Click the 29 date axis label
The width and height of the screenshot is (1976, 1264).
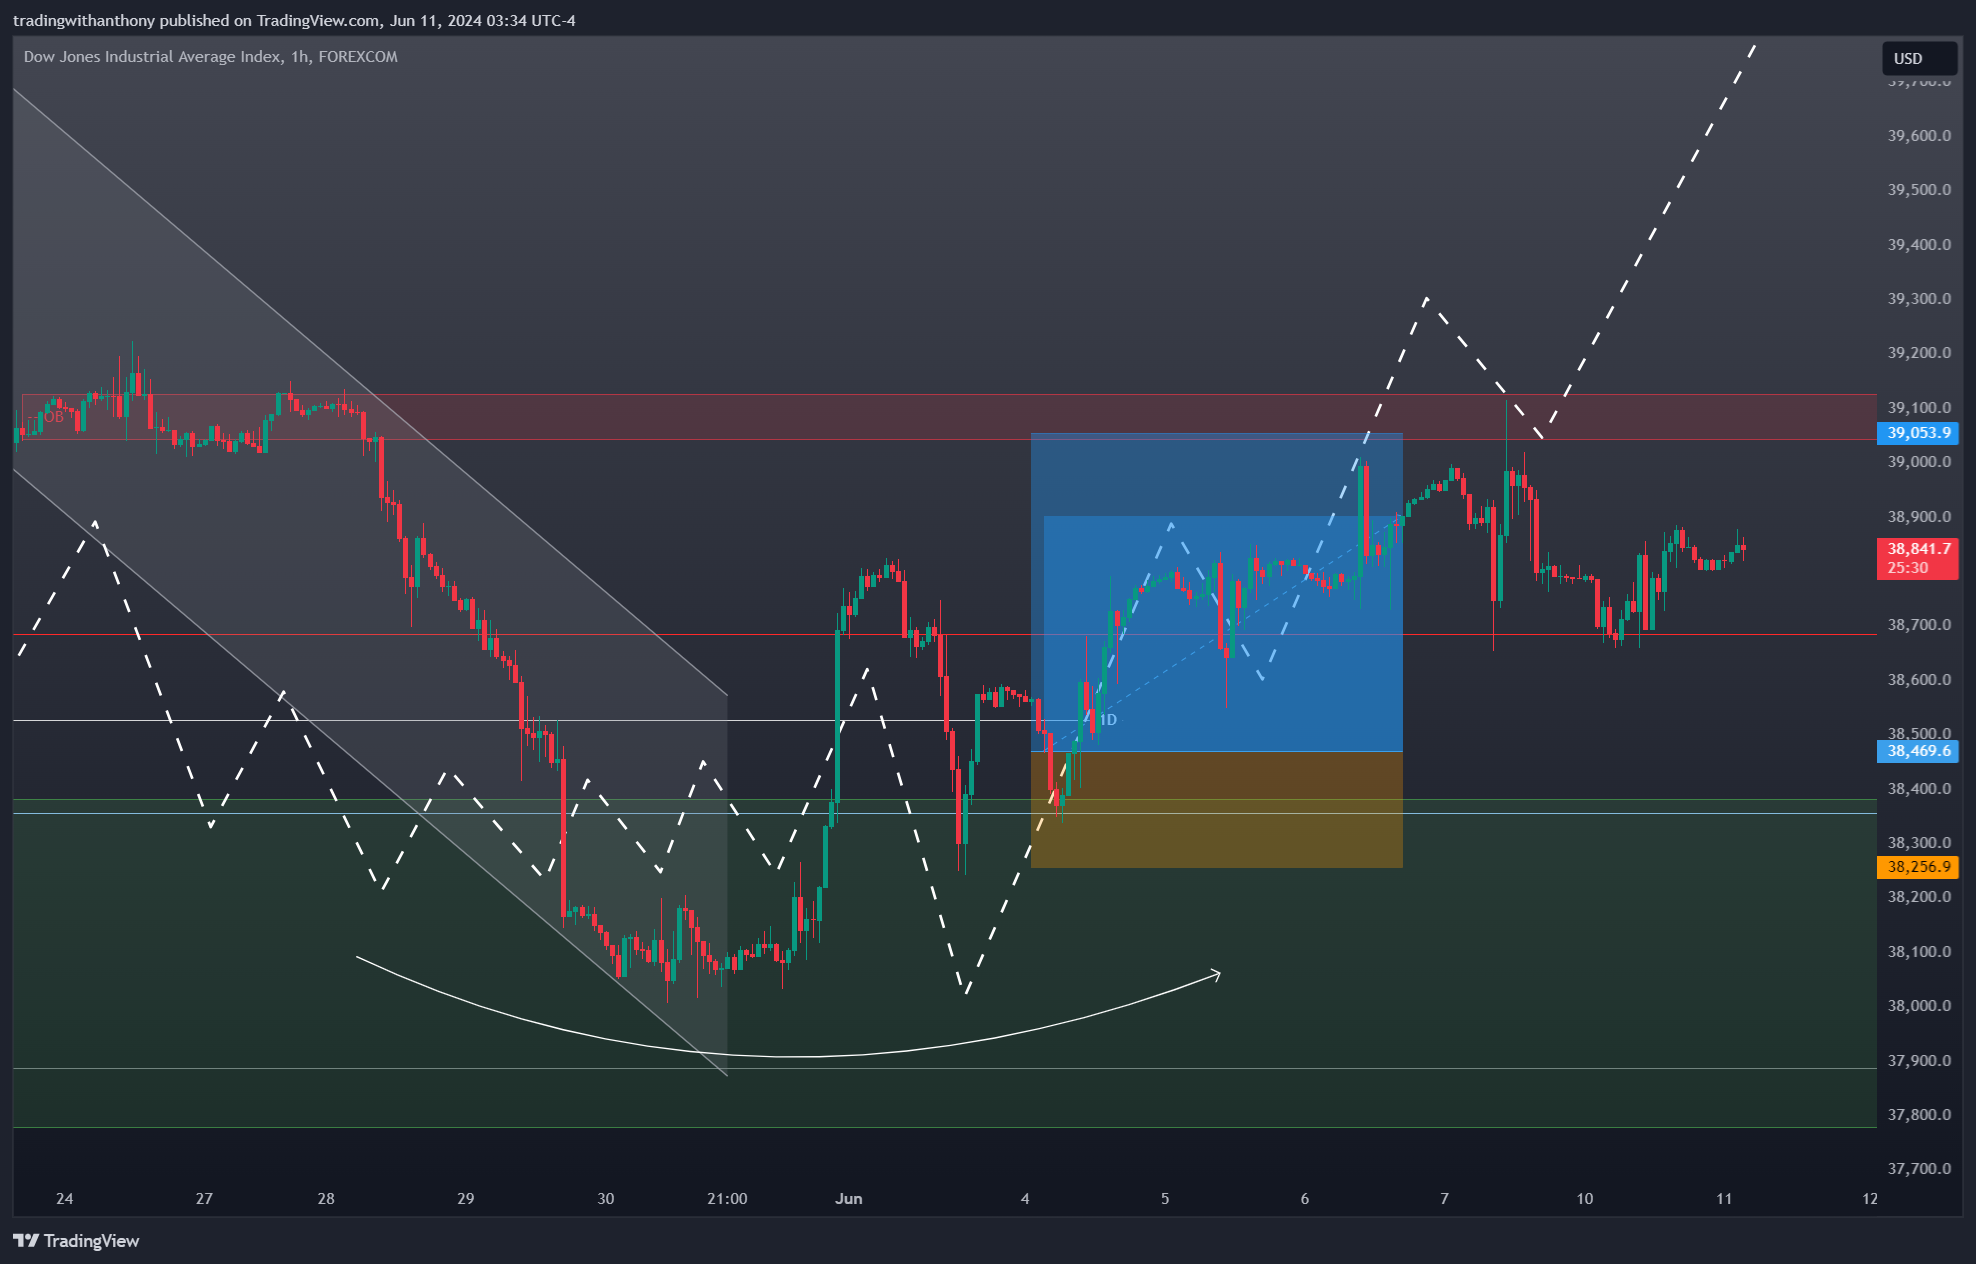click(x=466, y=1199)
